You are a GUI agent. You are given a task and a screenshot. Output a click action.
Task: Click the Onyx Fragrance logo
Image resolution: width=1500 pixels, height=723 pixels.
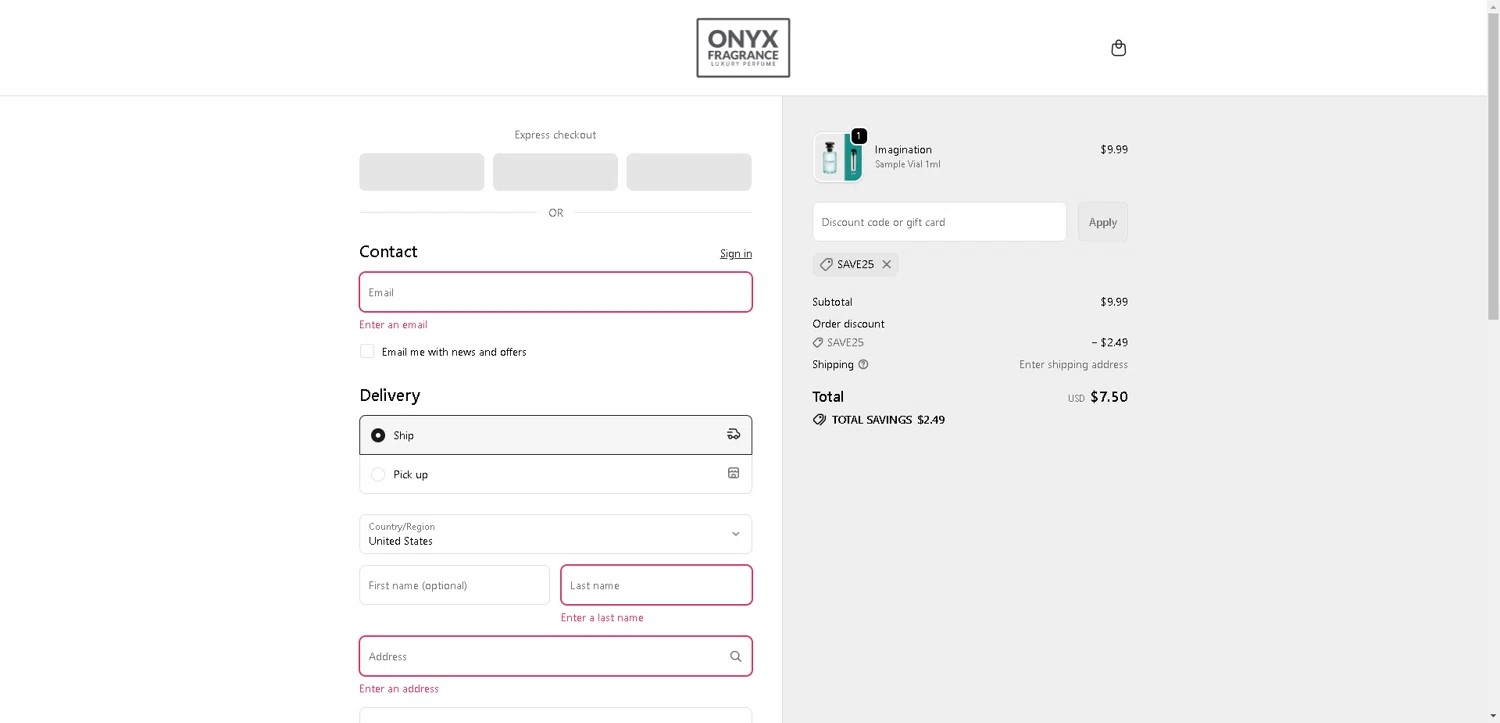click(743, 47)
